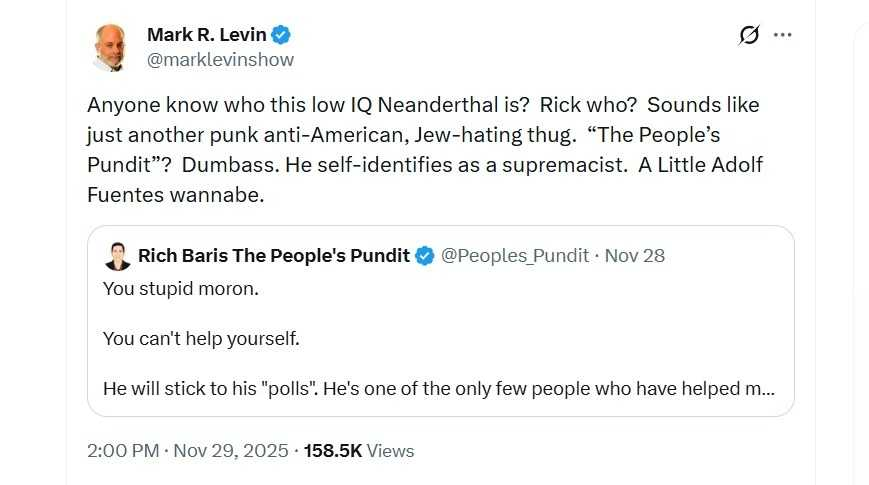This screenshot has height=485, width=869.
Task: Click the @marklevinshow handle
Action: [x=220, y=60]
